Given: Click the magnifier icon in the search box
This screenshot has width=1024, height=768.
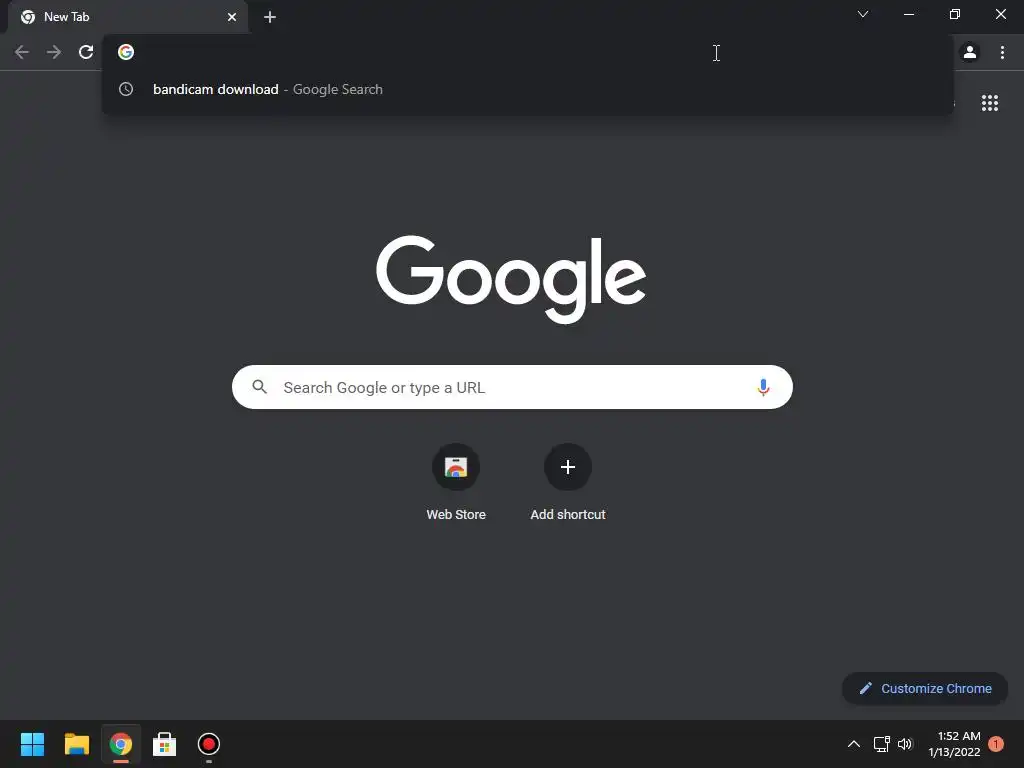Looking at the screenshot, I should tap(259, 387).
